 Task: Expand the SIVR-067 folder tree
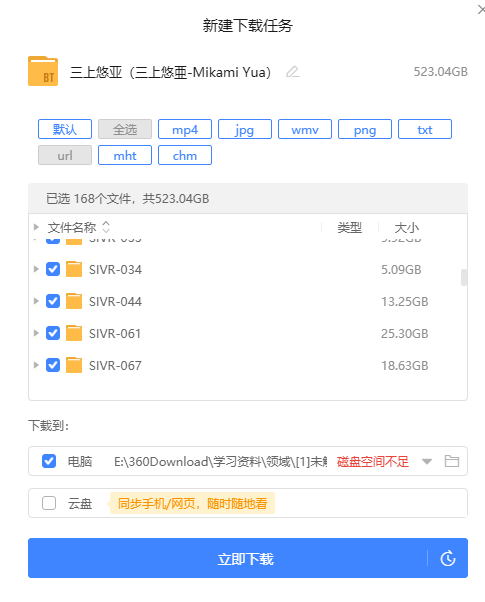[x=36, y=365]
